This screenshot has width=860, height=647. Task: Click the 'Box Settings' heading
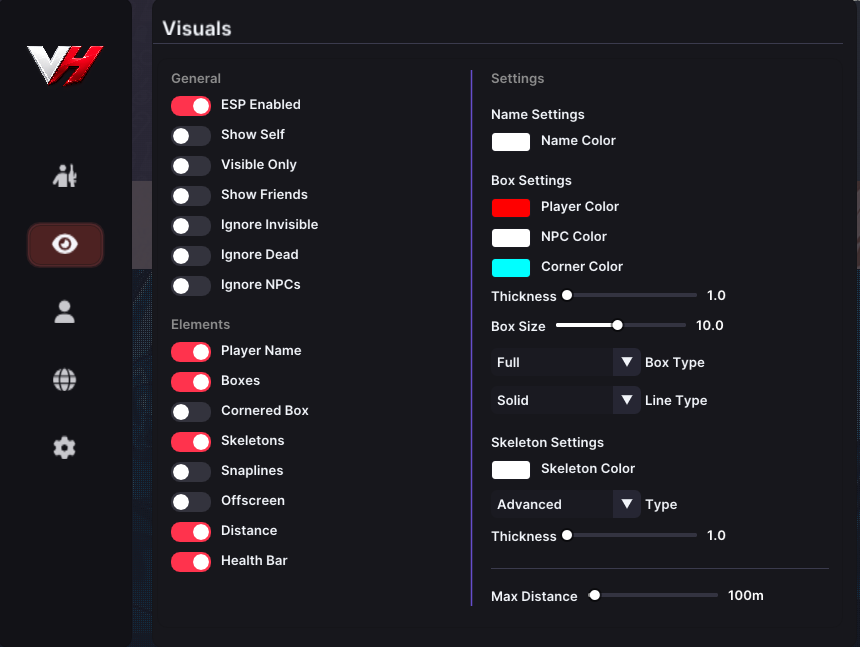tap(531, 180)
